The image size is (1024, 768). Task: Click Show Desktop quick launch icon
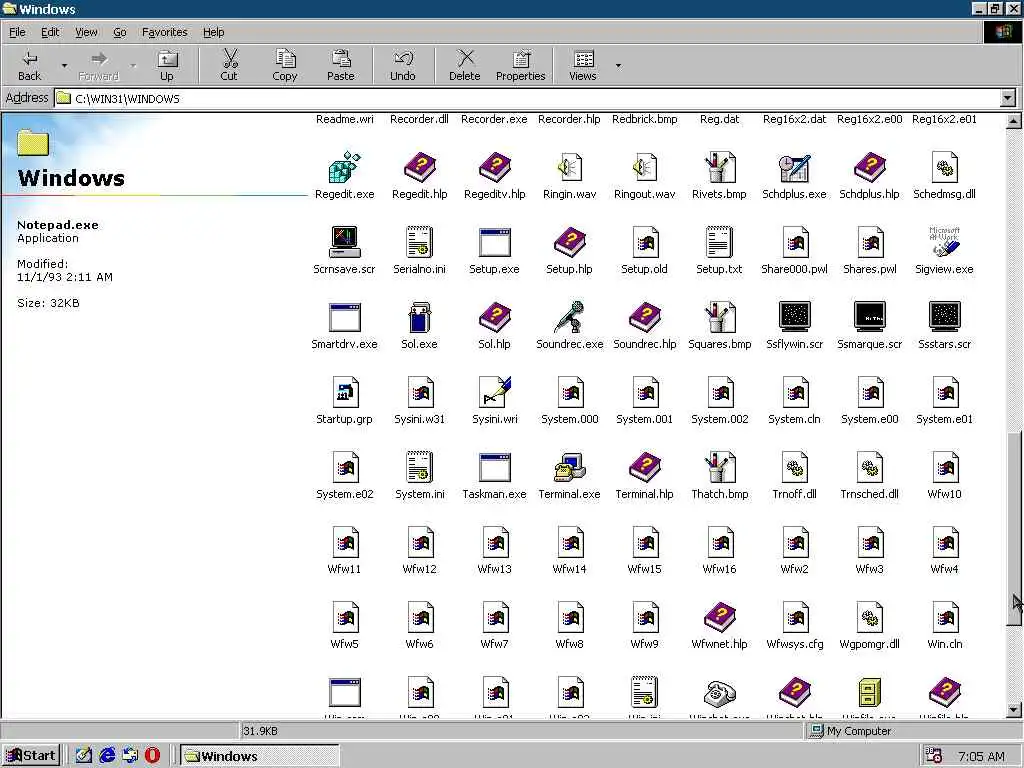click(84, 756)
